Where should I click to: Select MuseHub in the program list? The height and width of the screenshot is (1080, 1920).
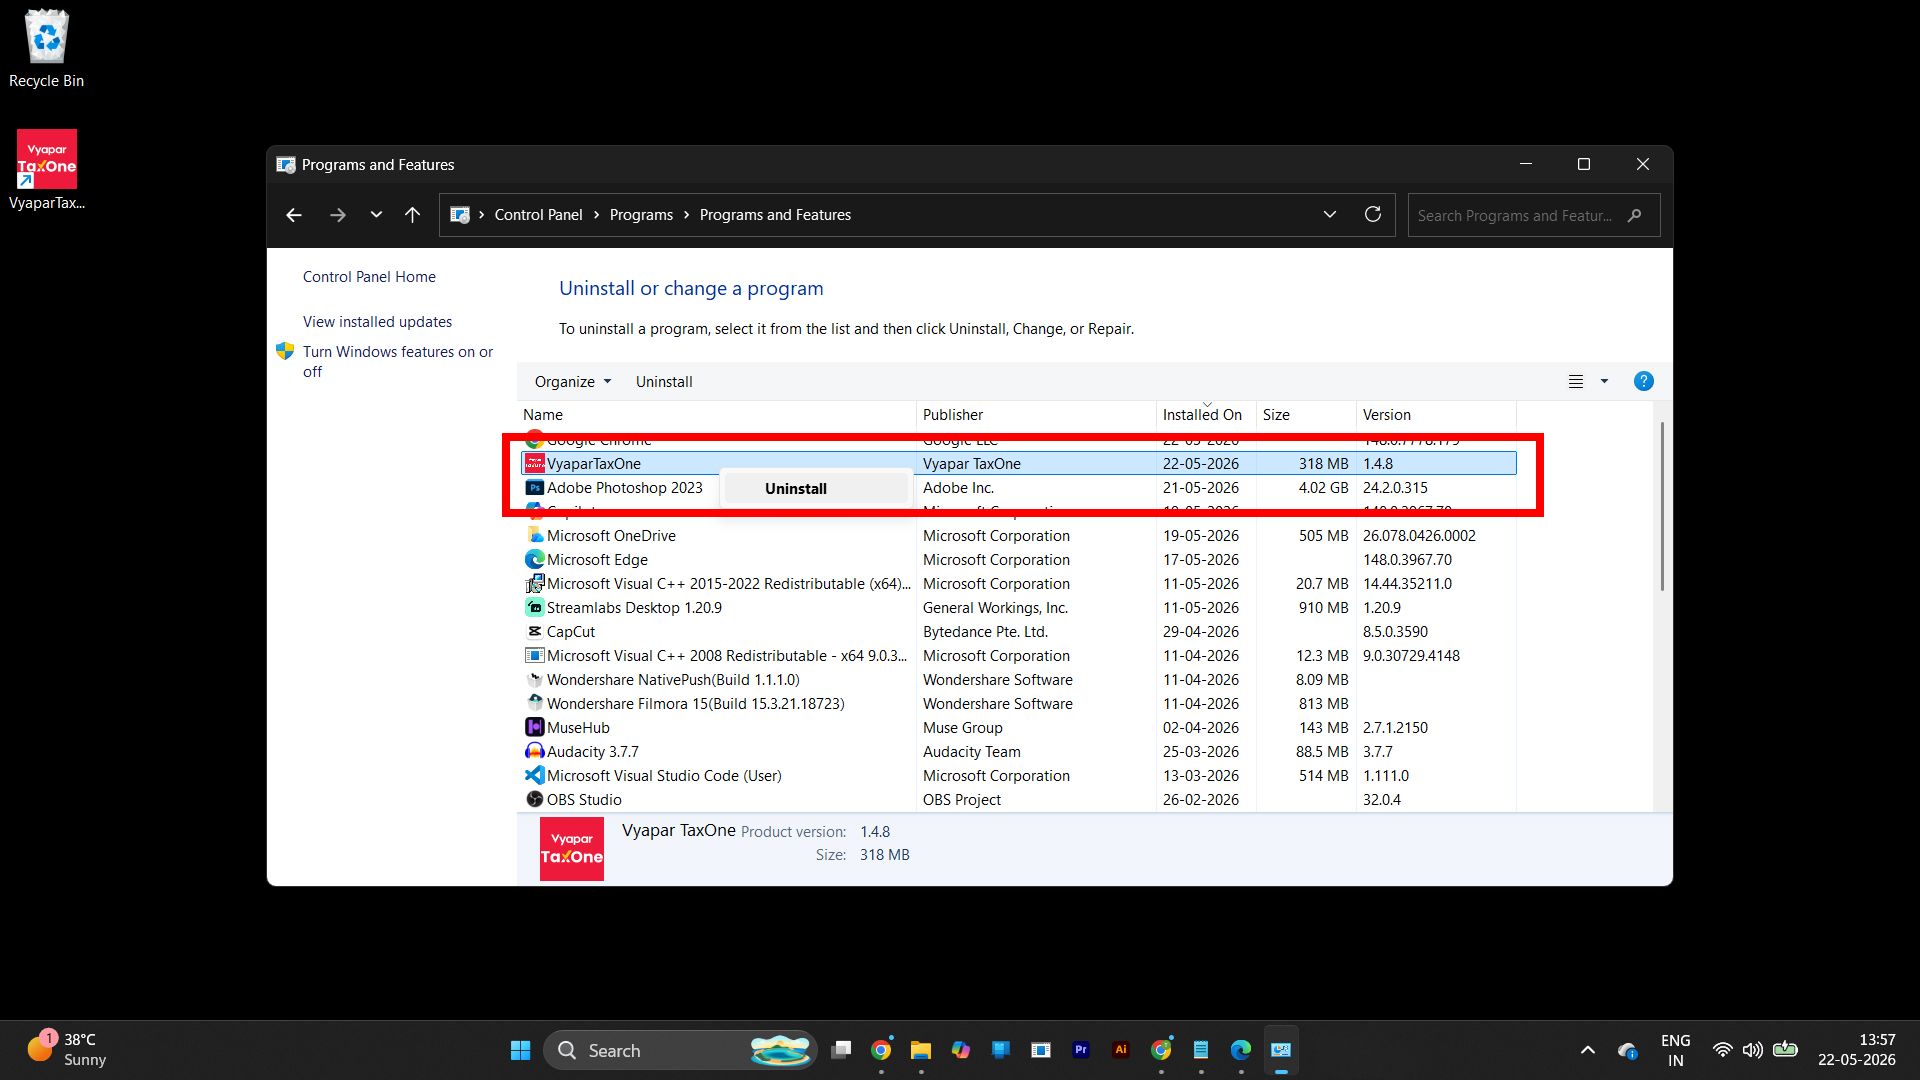click(1019, 728)
